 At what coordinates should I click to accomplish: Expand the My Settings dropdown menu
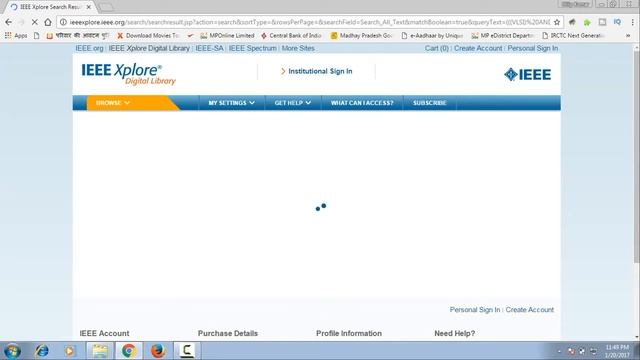(x=231, y=103)
